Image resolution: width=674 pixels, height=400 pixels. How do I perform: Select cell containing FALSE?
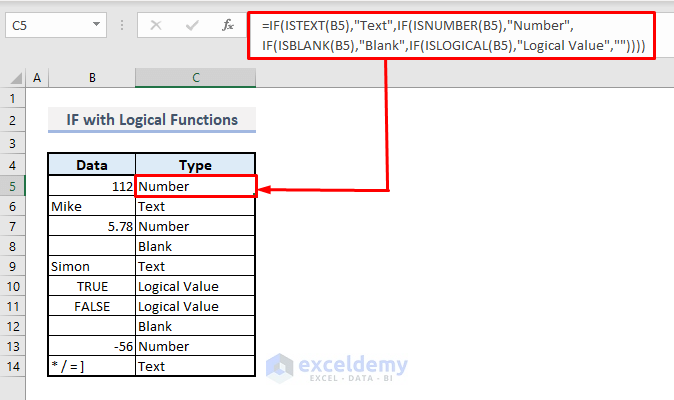[92, 306]
